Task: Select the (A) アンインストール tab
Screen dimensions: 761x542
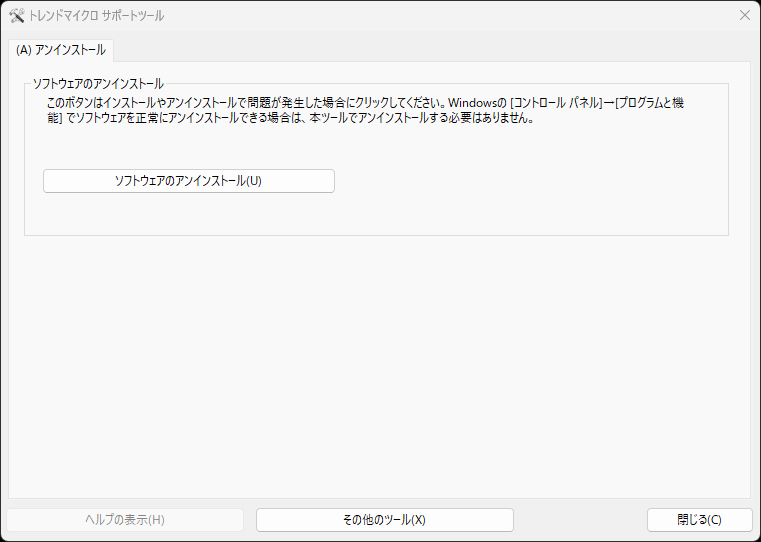Action: click(61, 50)
